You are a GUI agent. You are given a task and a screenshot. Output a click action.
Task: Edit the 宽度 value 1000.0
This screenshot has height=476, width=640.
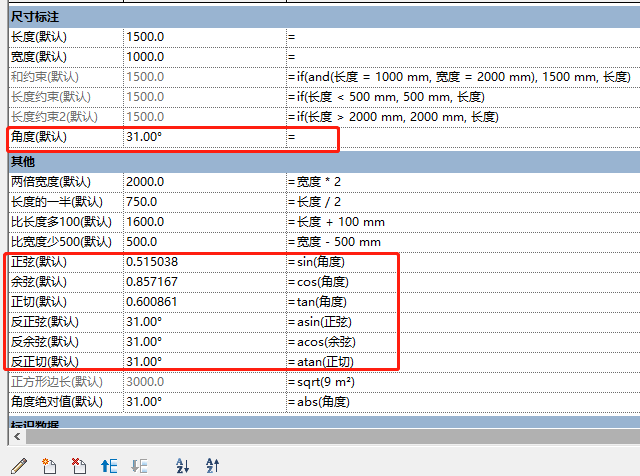tap(145, 57)
